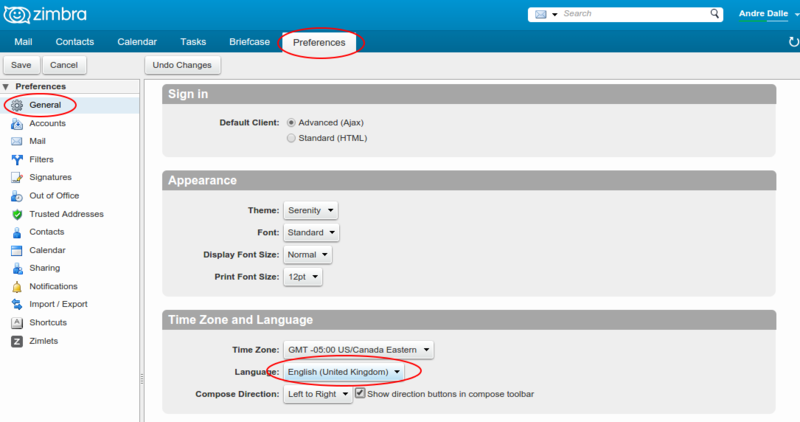
Task: Select the Preferences tab
Action: (x=319, y=42)
